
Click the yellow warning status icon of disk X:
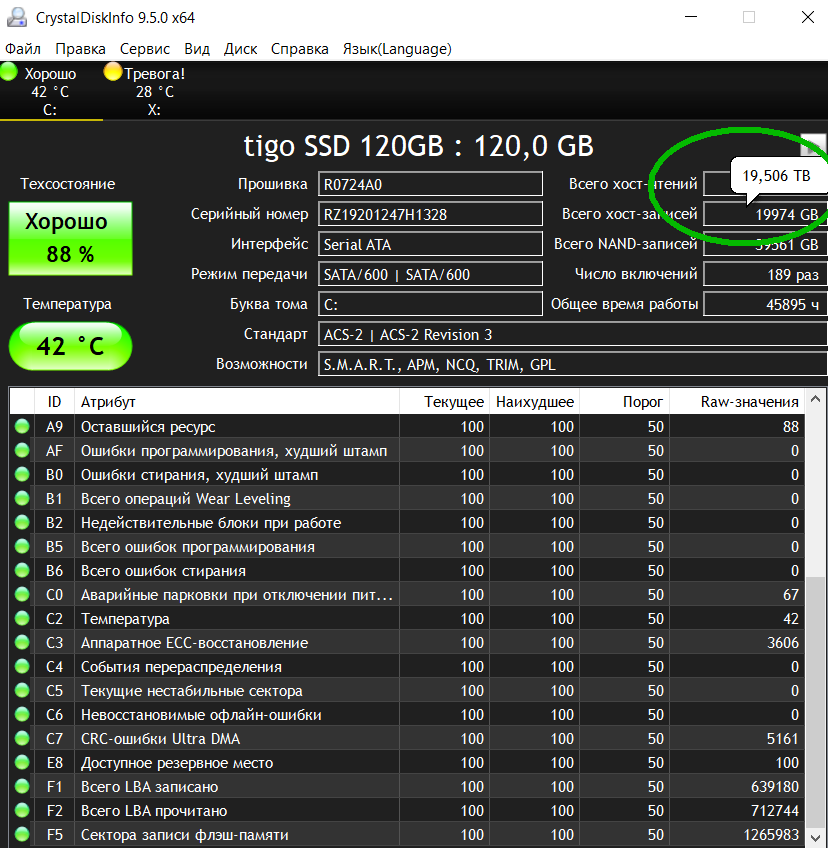tap(112, 71)
